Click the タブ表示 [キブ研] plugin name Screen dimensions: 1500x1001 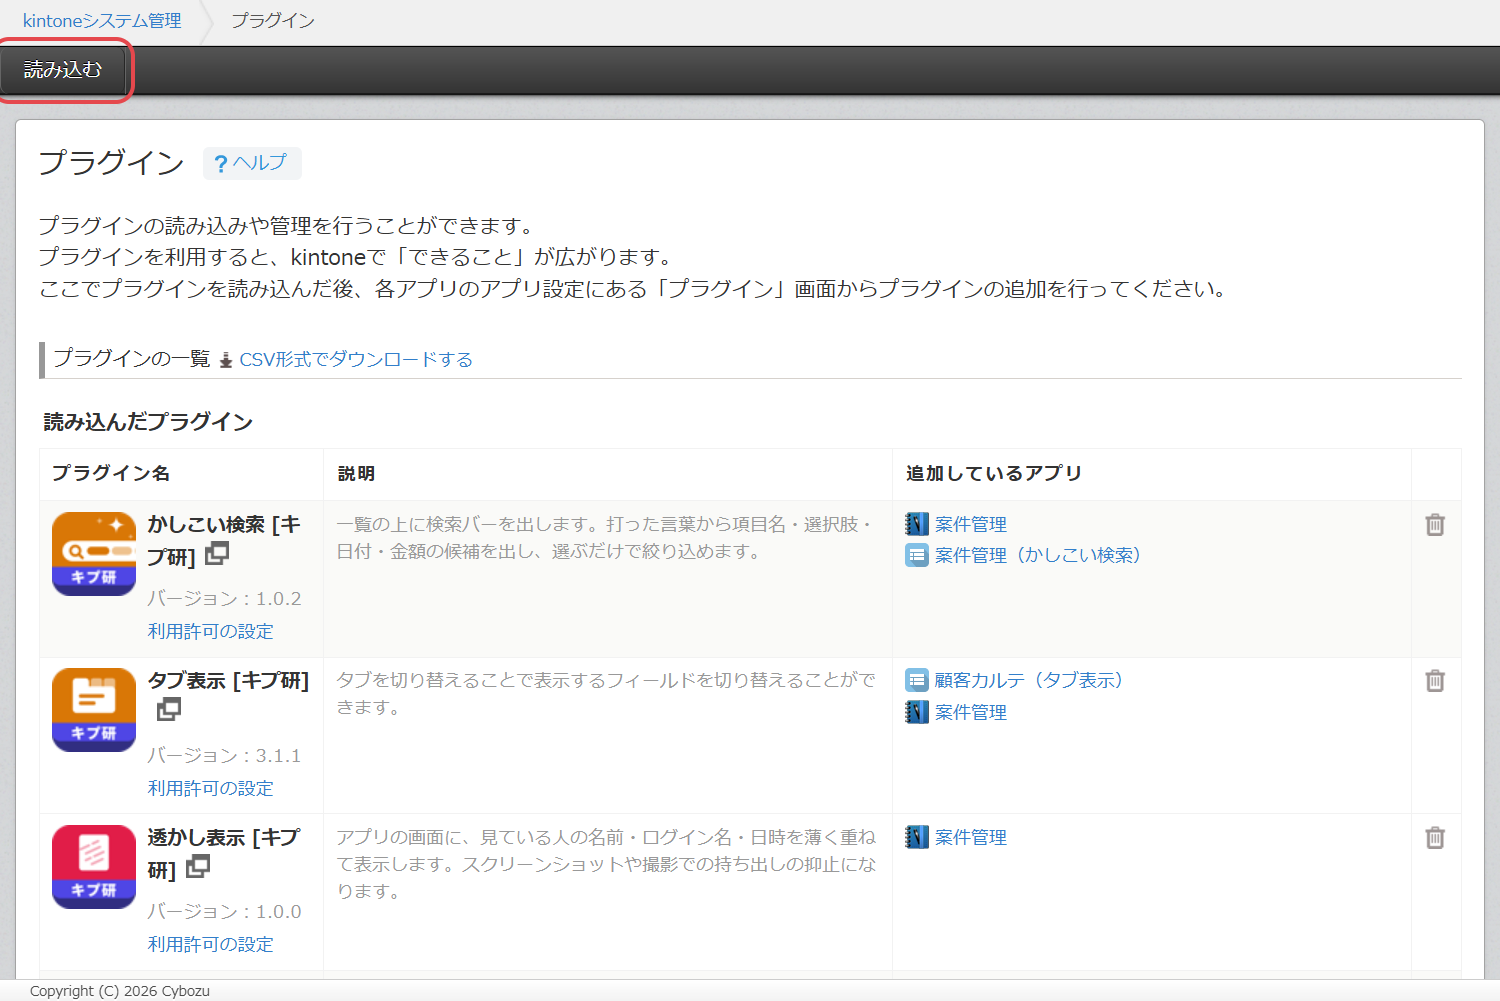[229, 681]
